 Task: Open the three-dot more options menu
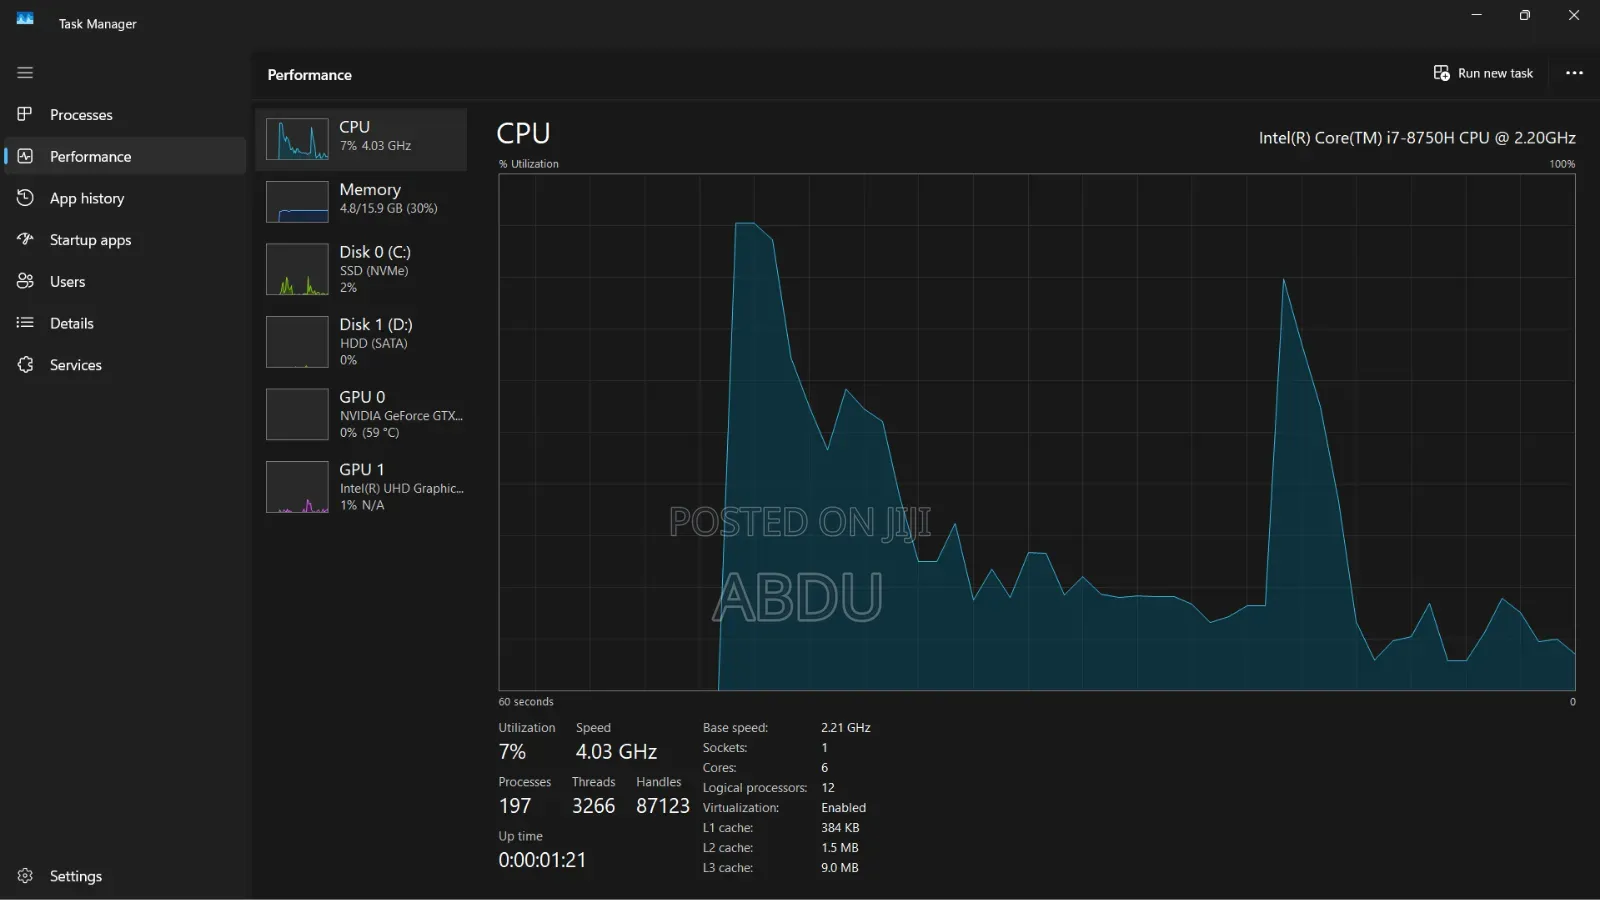tap(1574, 73)
